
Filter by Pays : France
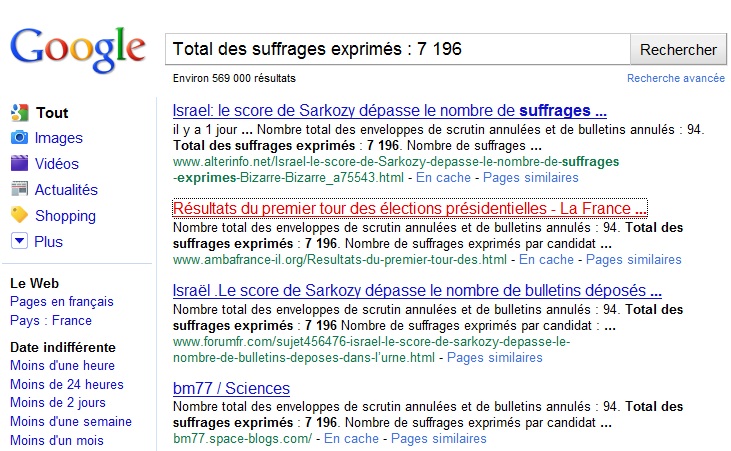point(51,321)
